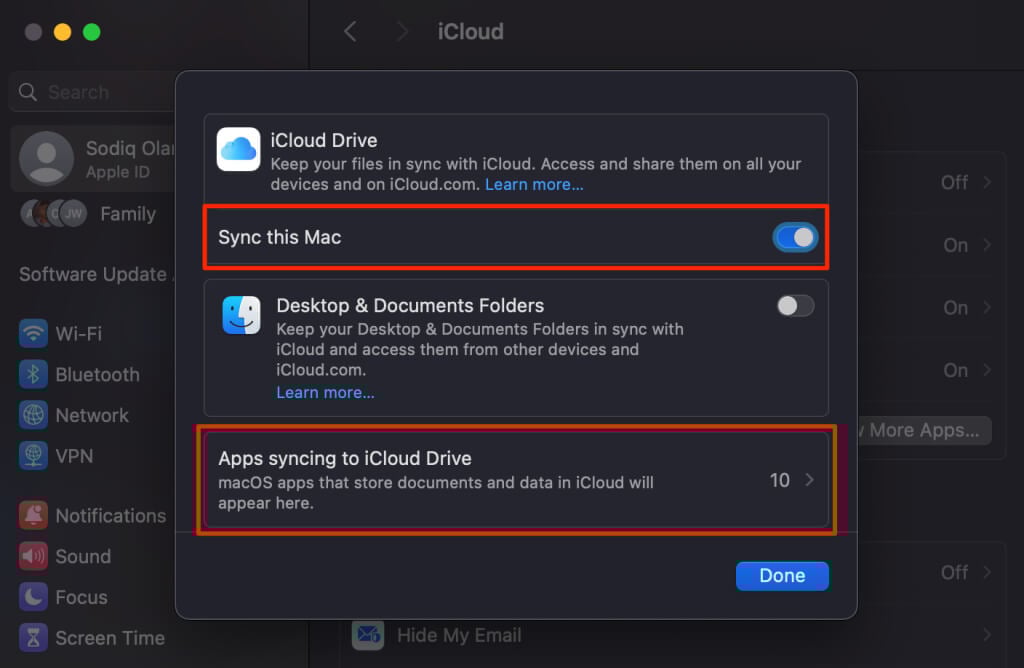The width and height of the screenshot is (1024, 668).
Task: Click the VPN label in the sidebar
Action: coord(74,456)
